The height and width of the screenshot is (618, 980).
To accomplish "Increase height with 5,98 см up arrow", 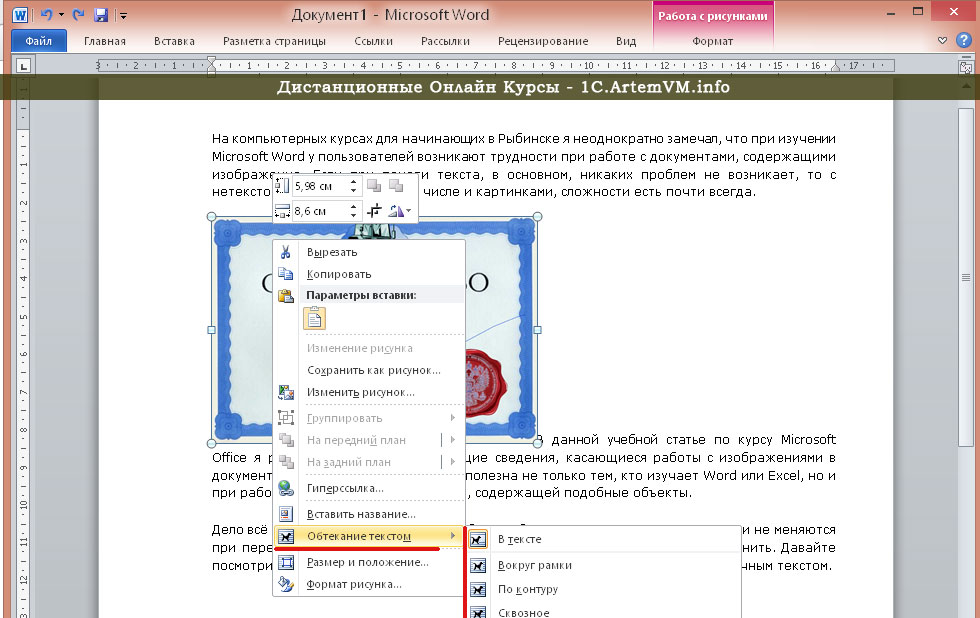I will coord(354,182).
